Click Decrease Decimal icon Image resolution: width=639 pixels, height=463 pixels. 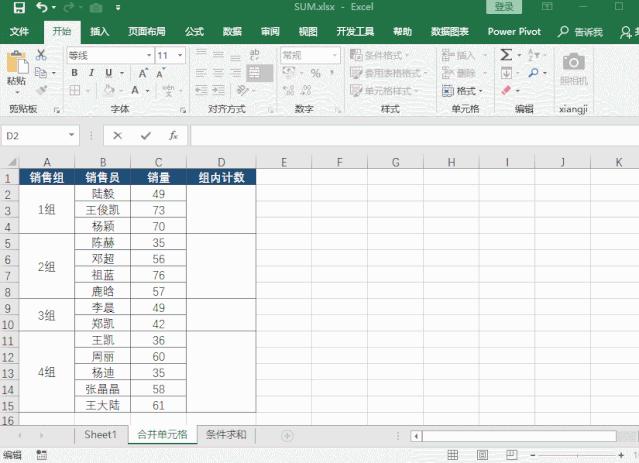click(x=306, y=90)
